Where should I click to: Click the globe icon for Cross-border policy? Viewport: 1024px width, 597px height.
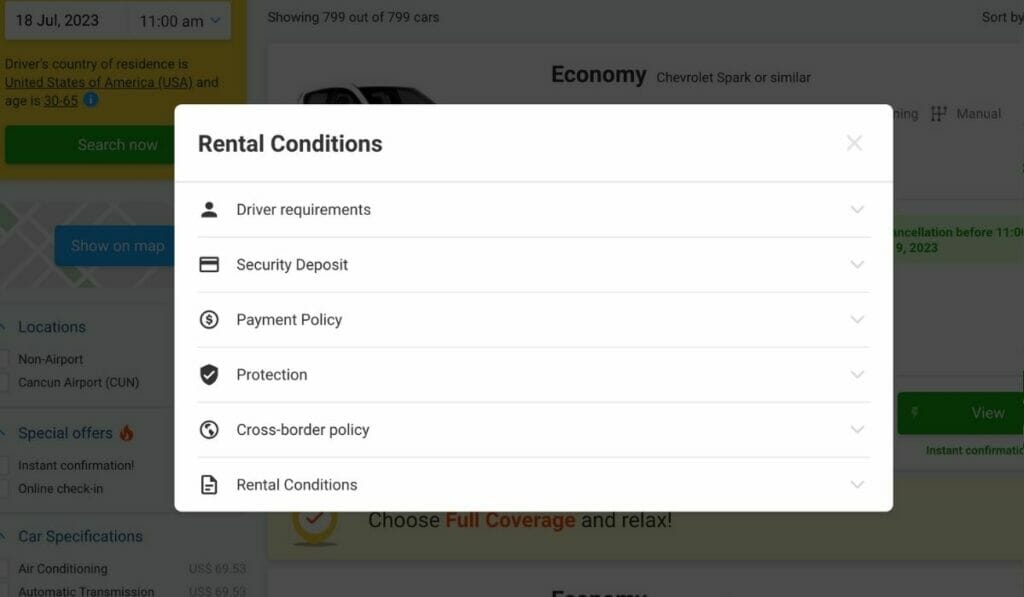[209, 430]
